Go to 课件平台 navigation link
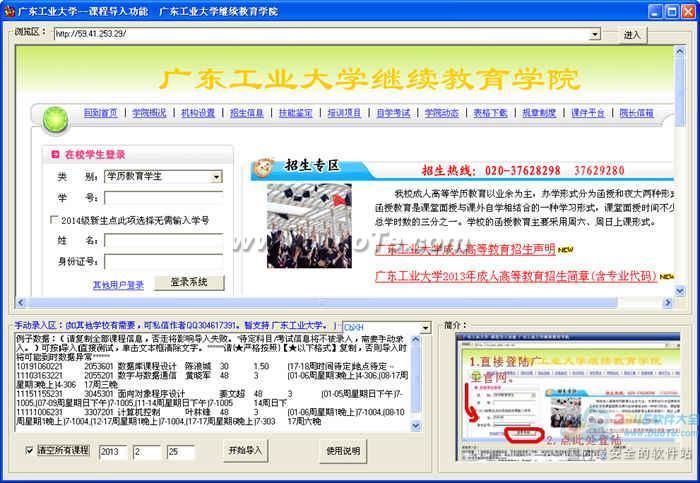This screenshot has height=483, width=700. tap(588, 113)
